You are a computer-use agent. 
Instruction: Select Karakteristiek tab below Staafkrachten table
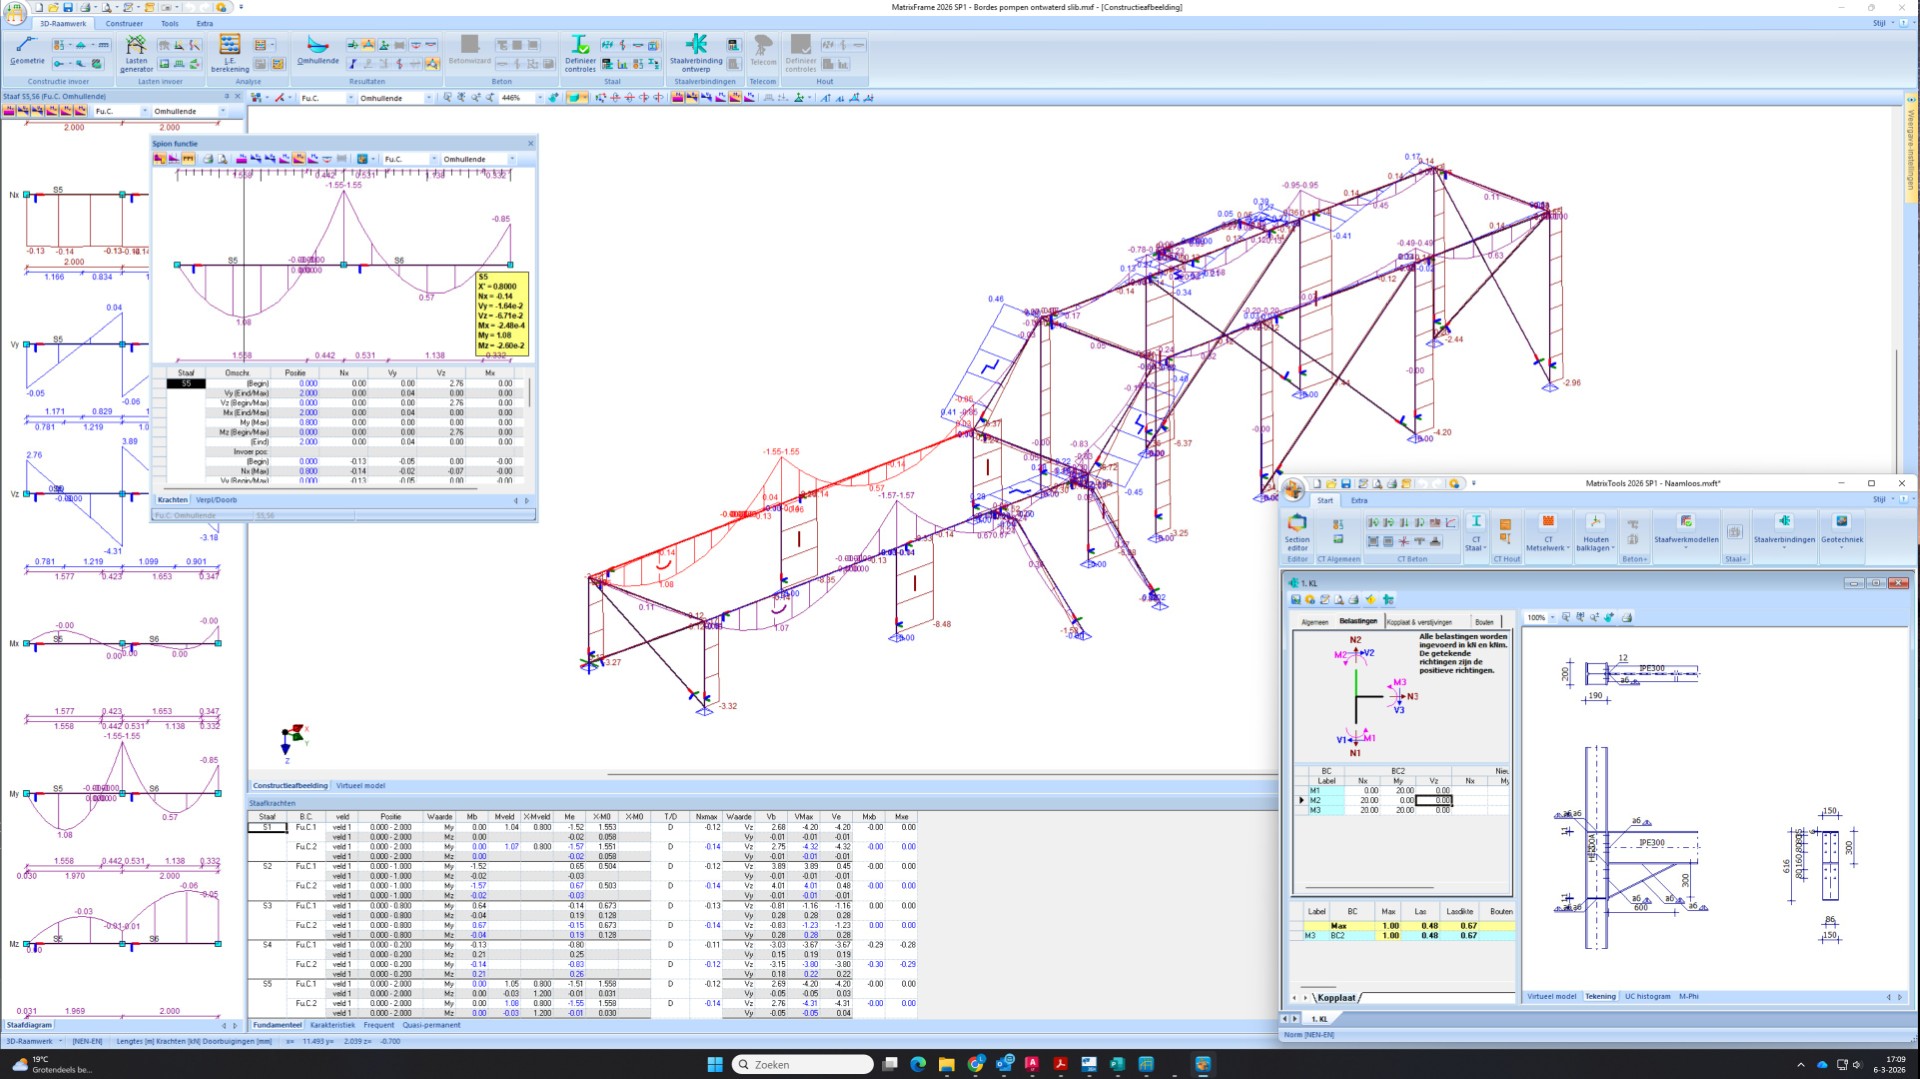point(332,1025)
